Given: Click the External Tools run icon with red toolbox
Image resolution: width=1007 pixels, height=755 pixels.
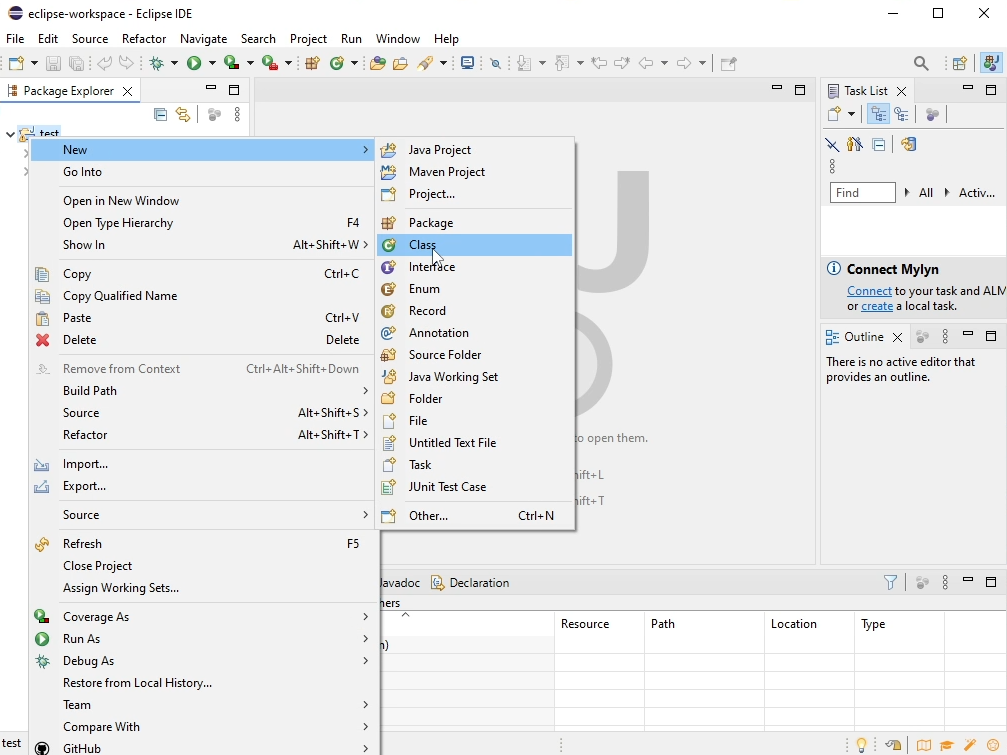Looking at the screenshot, I should pyautogui.click(x=270, y=63).
